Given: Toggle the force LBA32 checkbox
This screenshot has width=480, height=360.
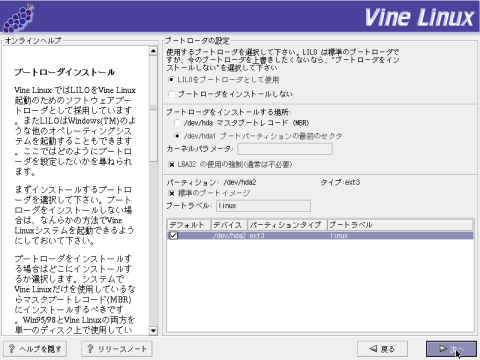Looking at the screenshot, I should point(172,164).
